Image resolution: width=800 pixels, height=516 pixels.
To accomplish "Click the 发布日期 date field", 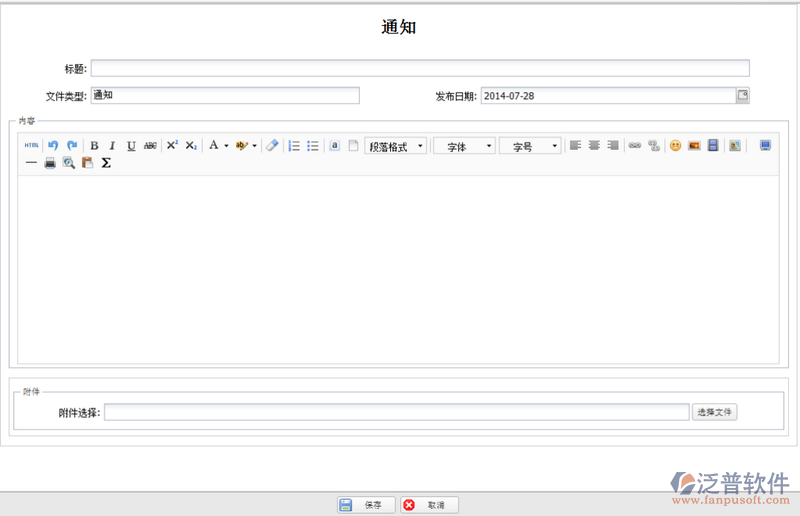I will click(609, 95).
